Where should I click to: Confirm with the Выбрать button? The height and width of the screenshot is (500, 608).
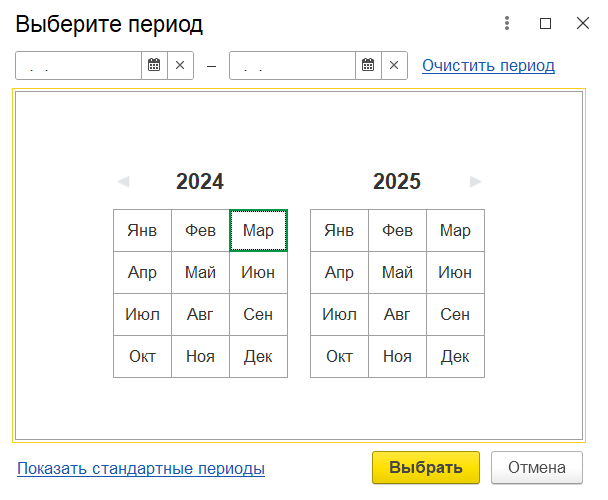426,467
